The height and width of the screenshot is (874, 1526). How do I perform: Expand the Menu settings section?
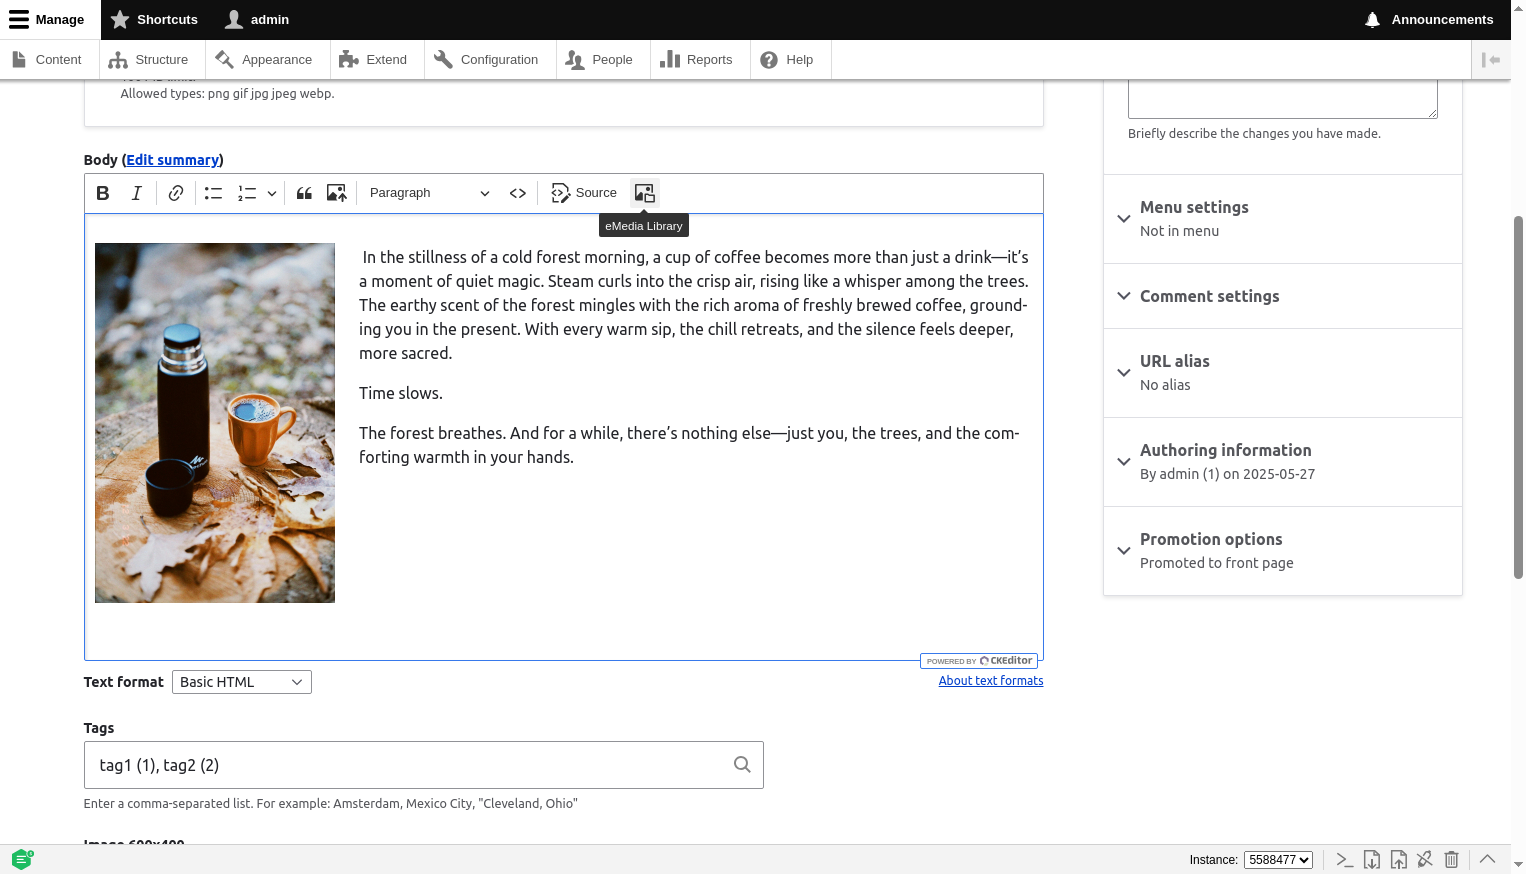[x=1194, y=208]
